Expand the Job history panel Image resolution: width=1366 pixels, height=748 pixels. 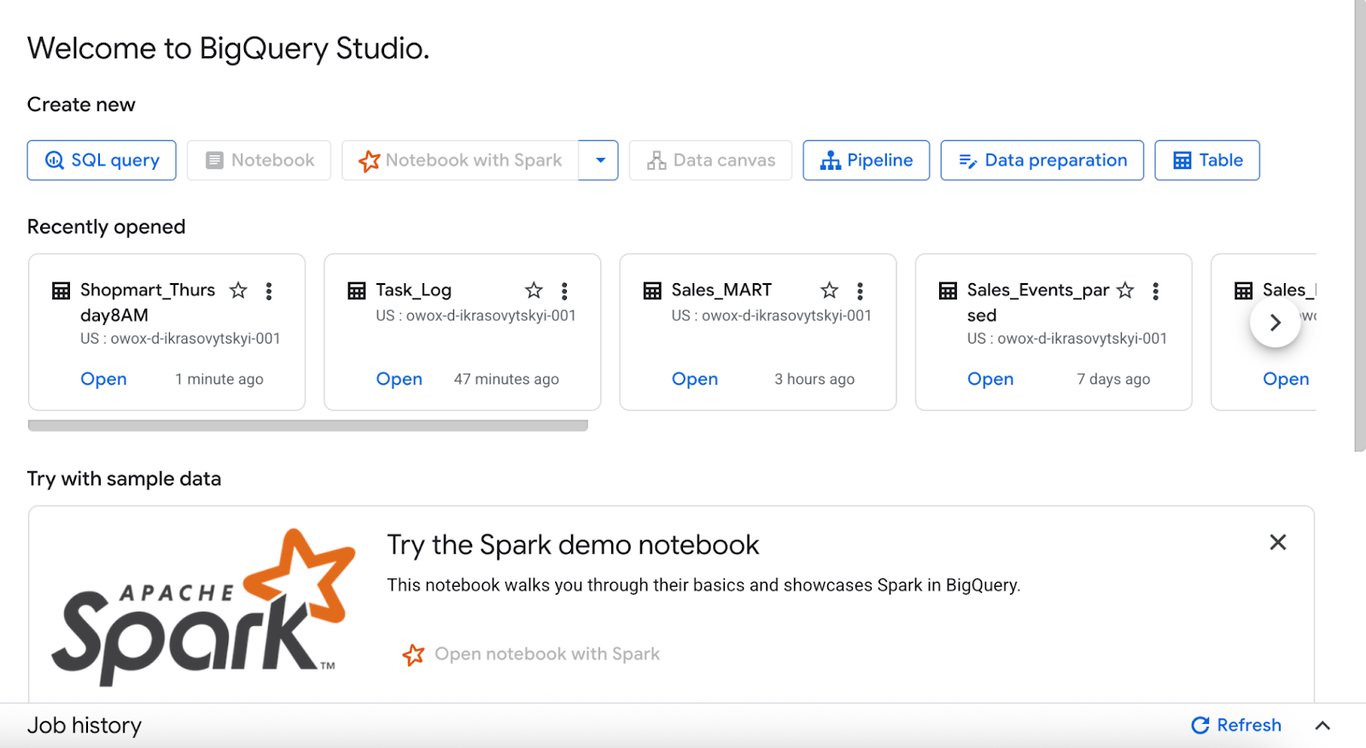(1322, 726)
